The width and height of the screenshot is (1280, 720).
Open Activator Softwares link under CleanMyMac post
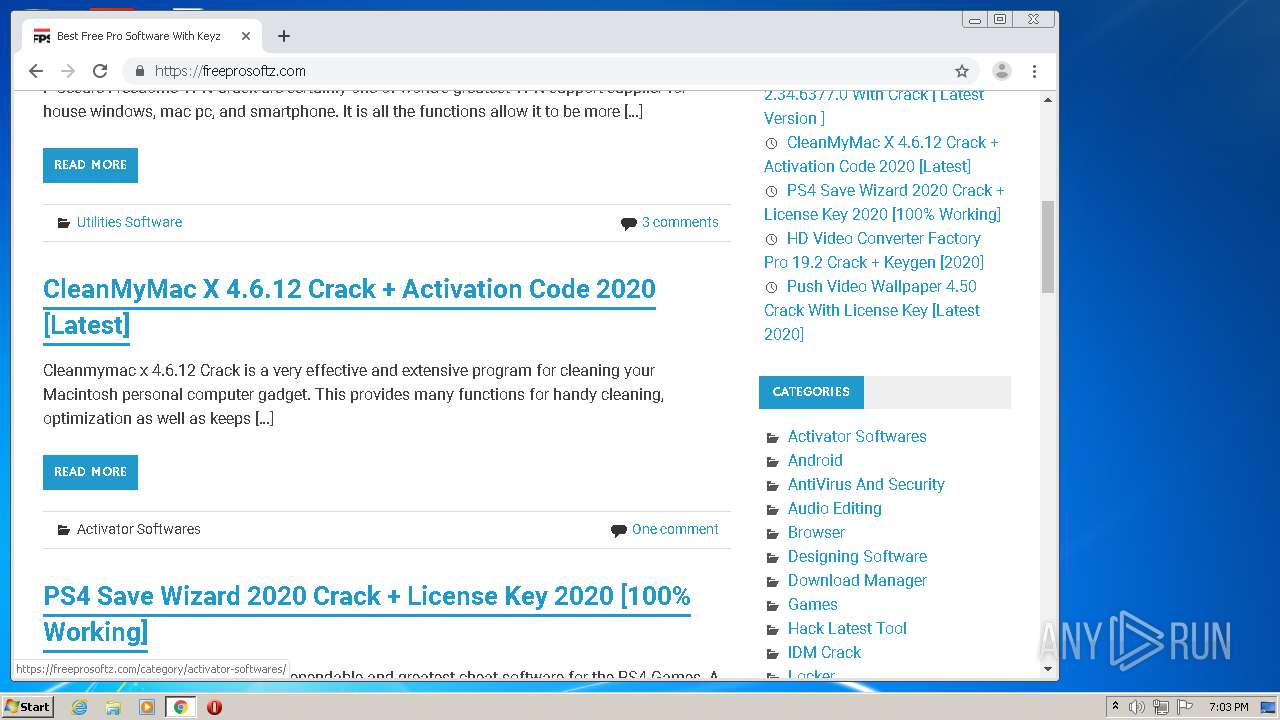pos(138,529)
